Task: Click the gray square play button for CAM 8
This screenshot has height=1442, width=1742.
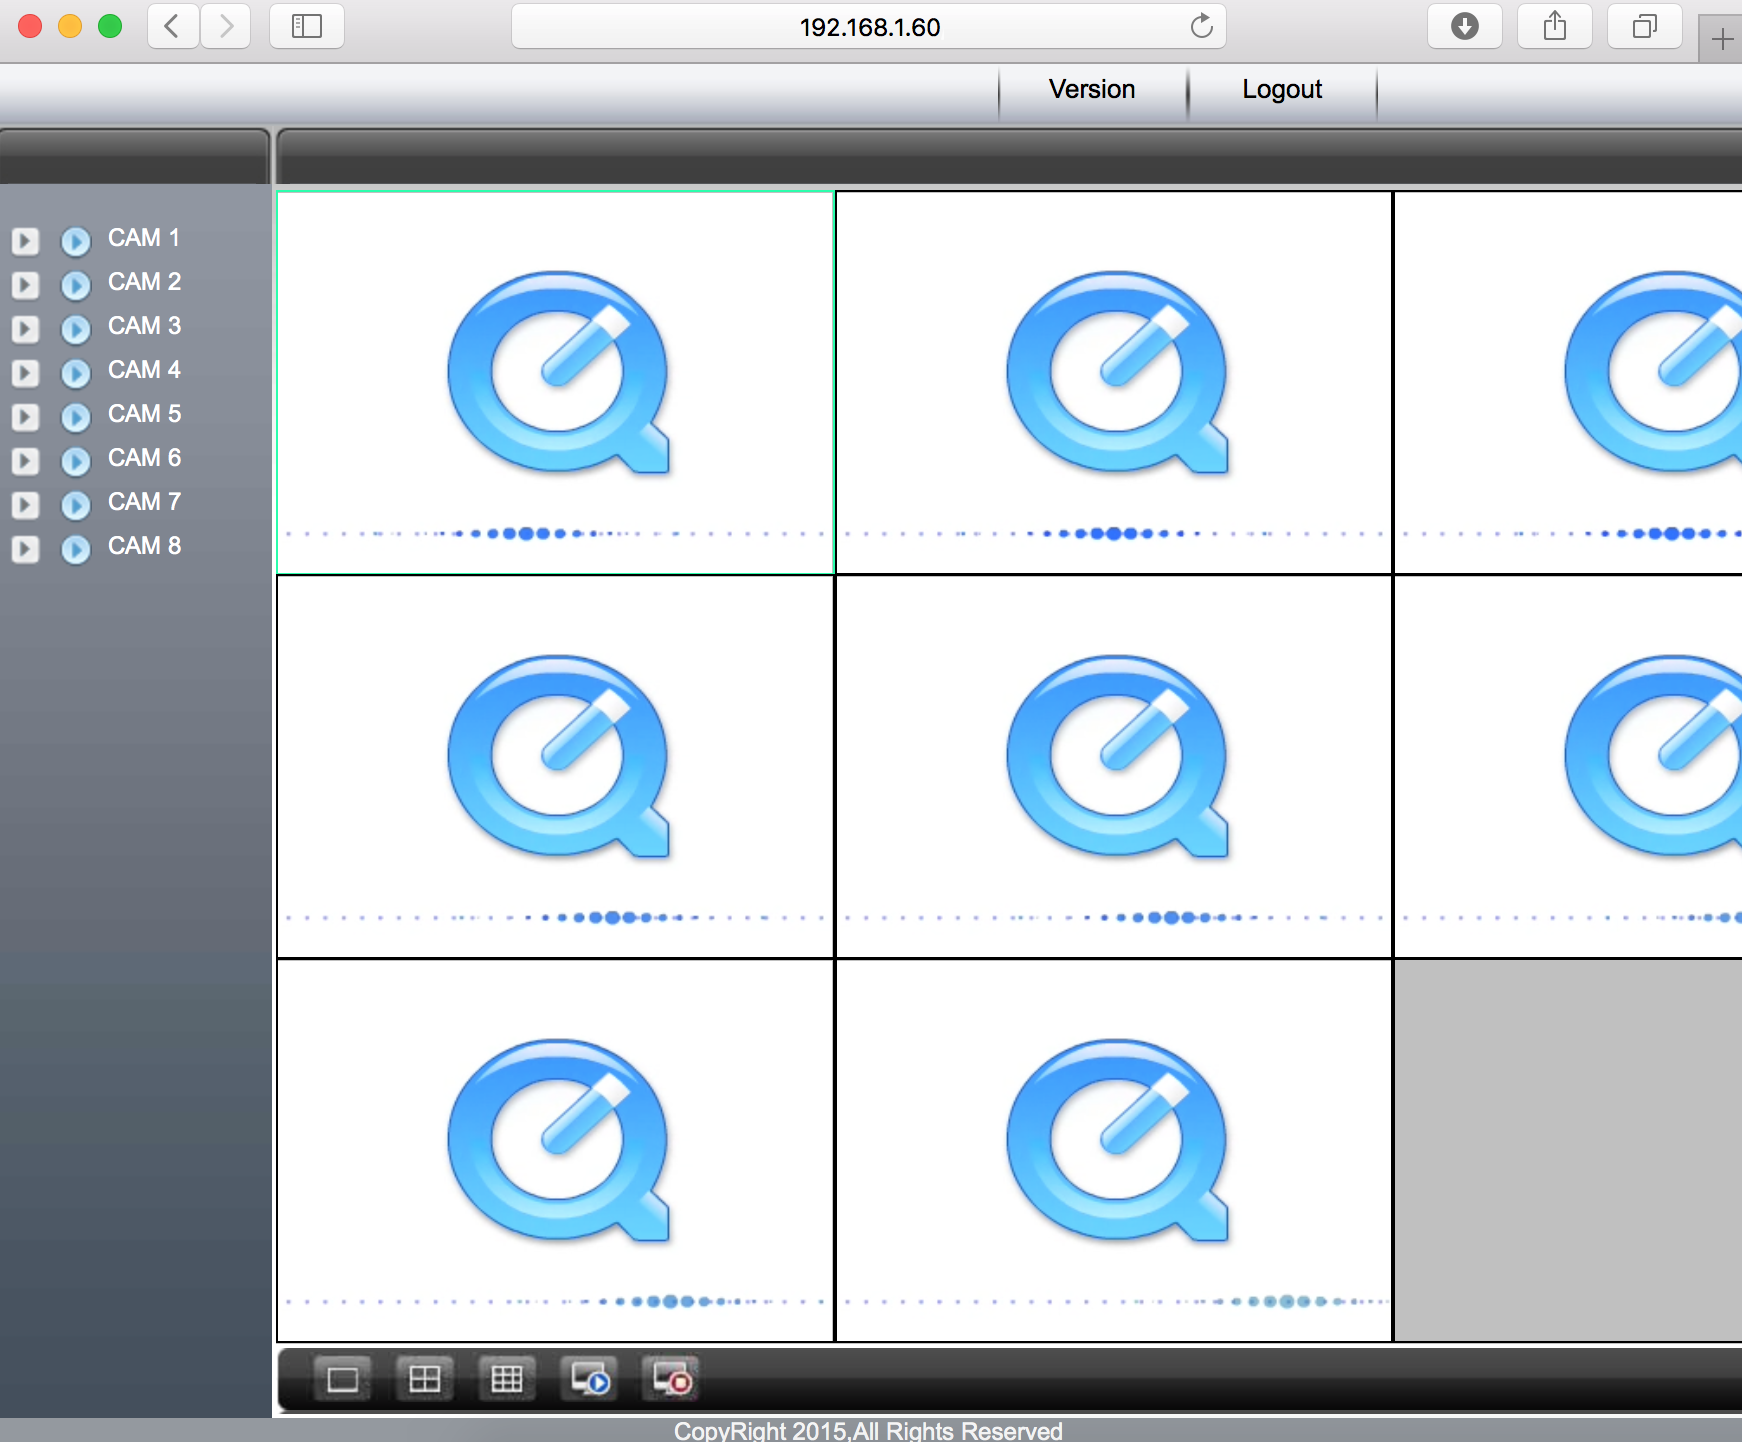Action: coord(25,549)
